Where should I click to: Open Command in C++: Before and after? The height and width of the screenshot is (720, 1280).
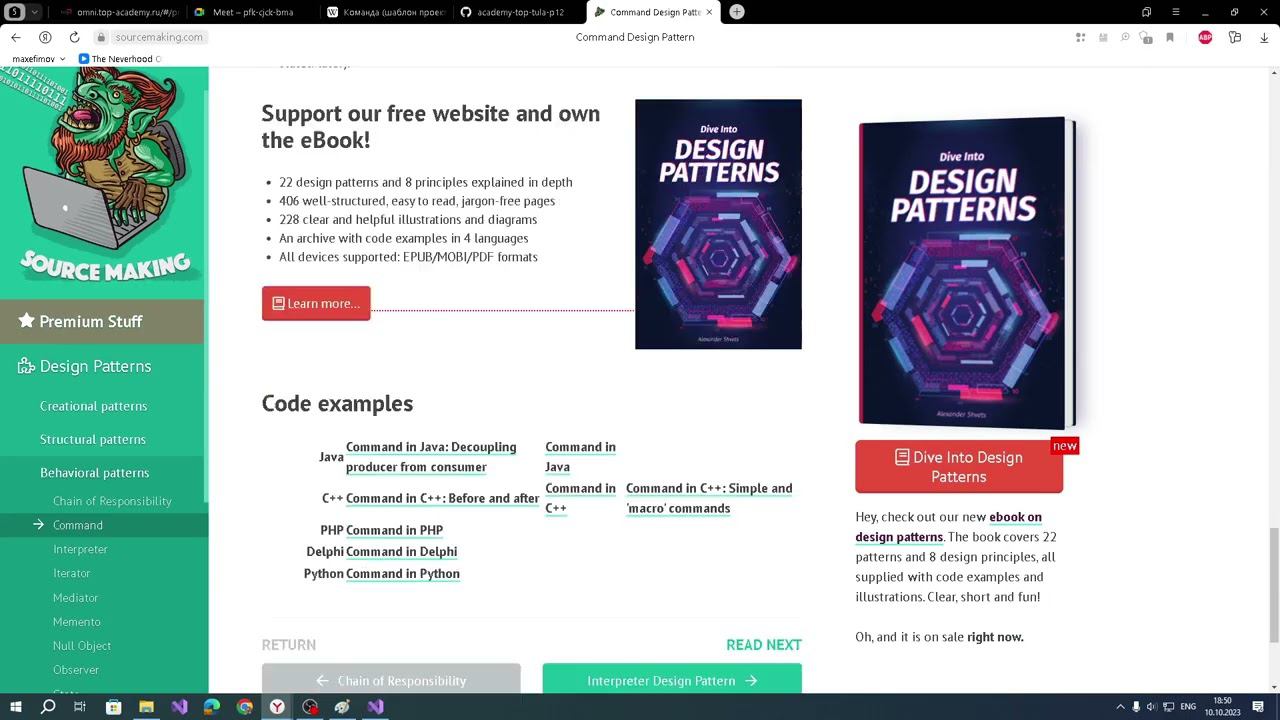tap(442, 498)
